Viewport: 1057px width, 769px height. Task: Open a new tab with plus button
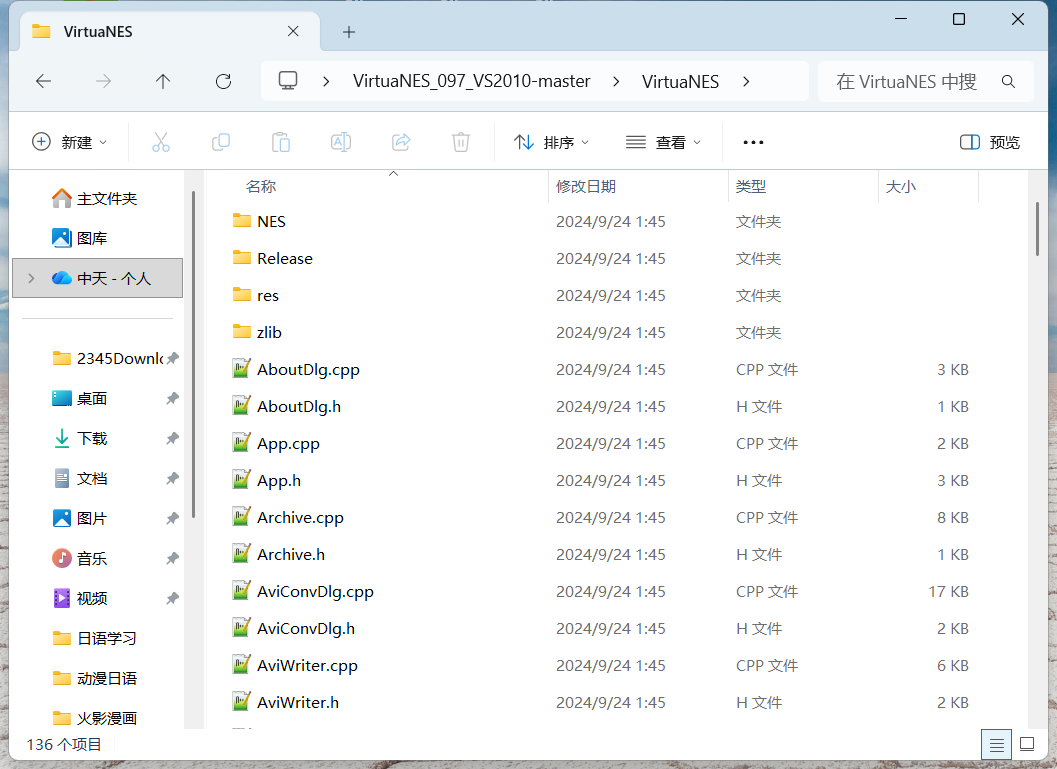pos(349,32)
